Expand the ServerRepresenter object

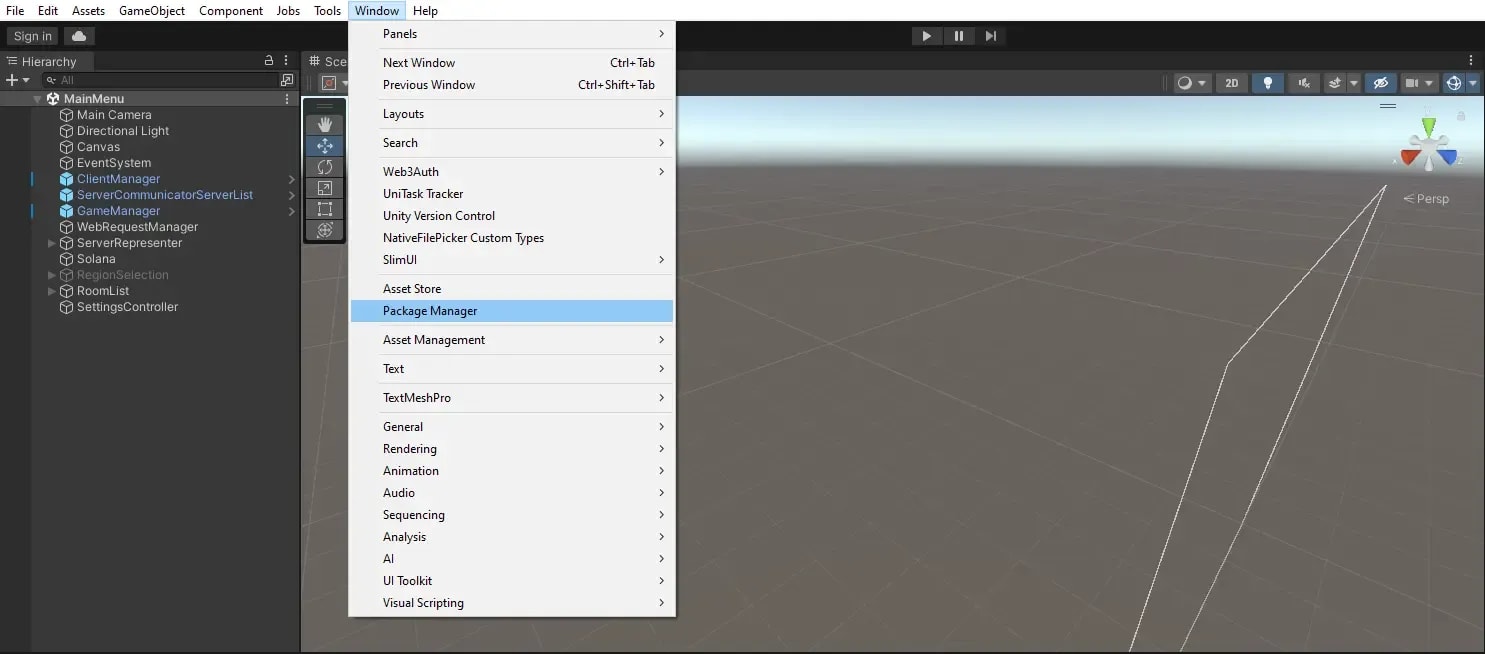coord(52,243)
